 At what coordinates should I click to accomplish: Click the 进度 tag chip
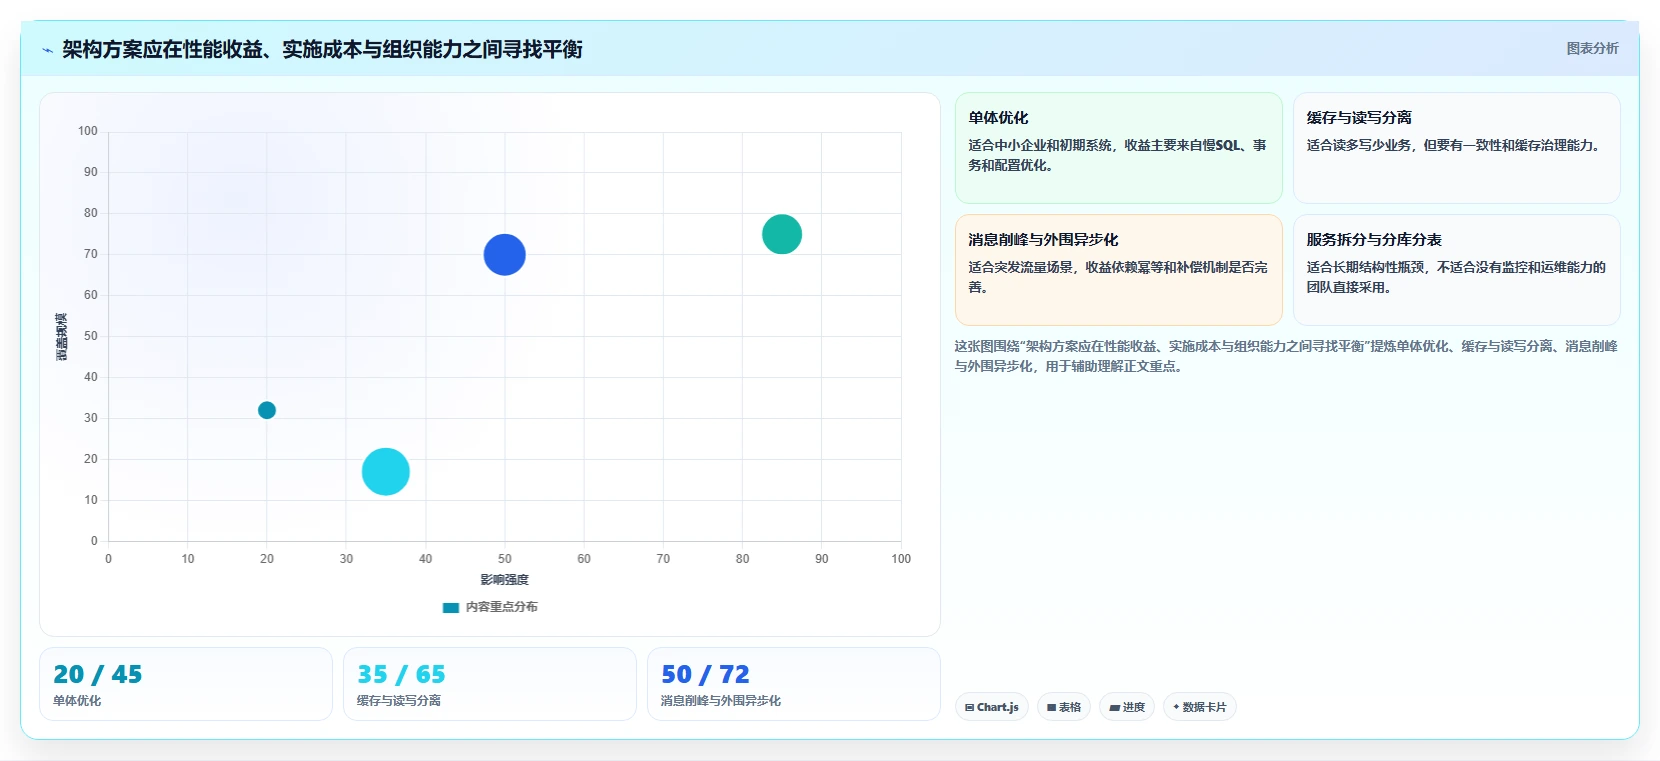1127,707
